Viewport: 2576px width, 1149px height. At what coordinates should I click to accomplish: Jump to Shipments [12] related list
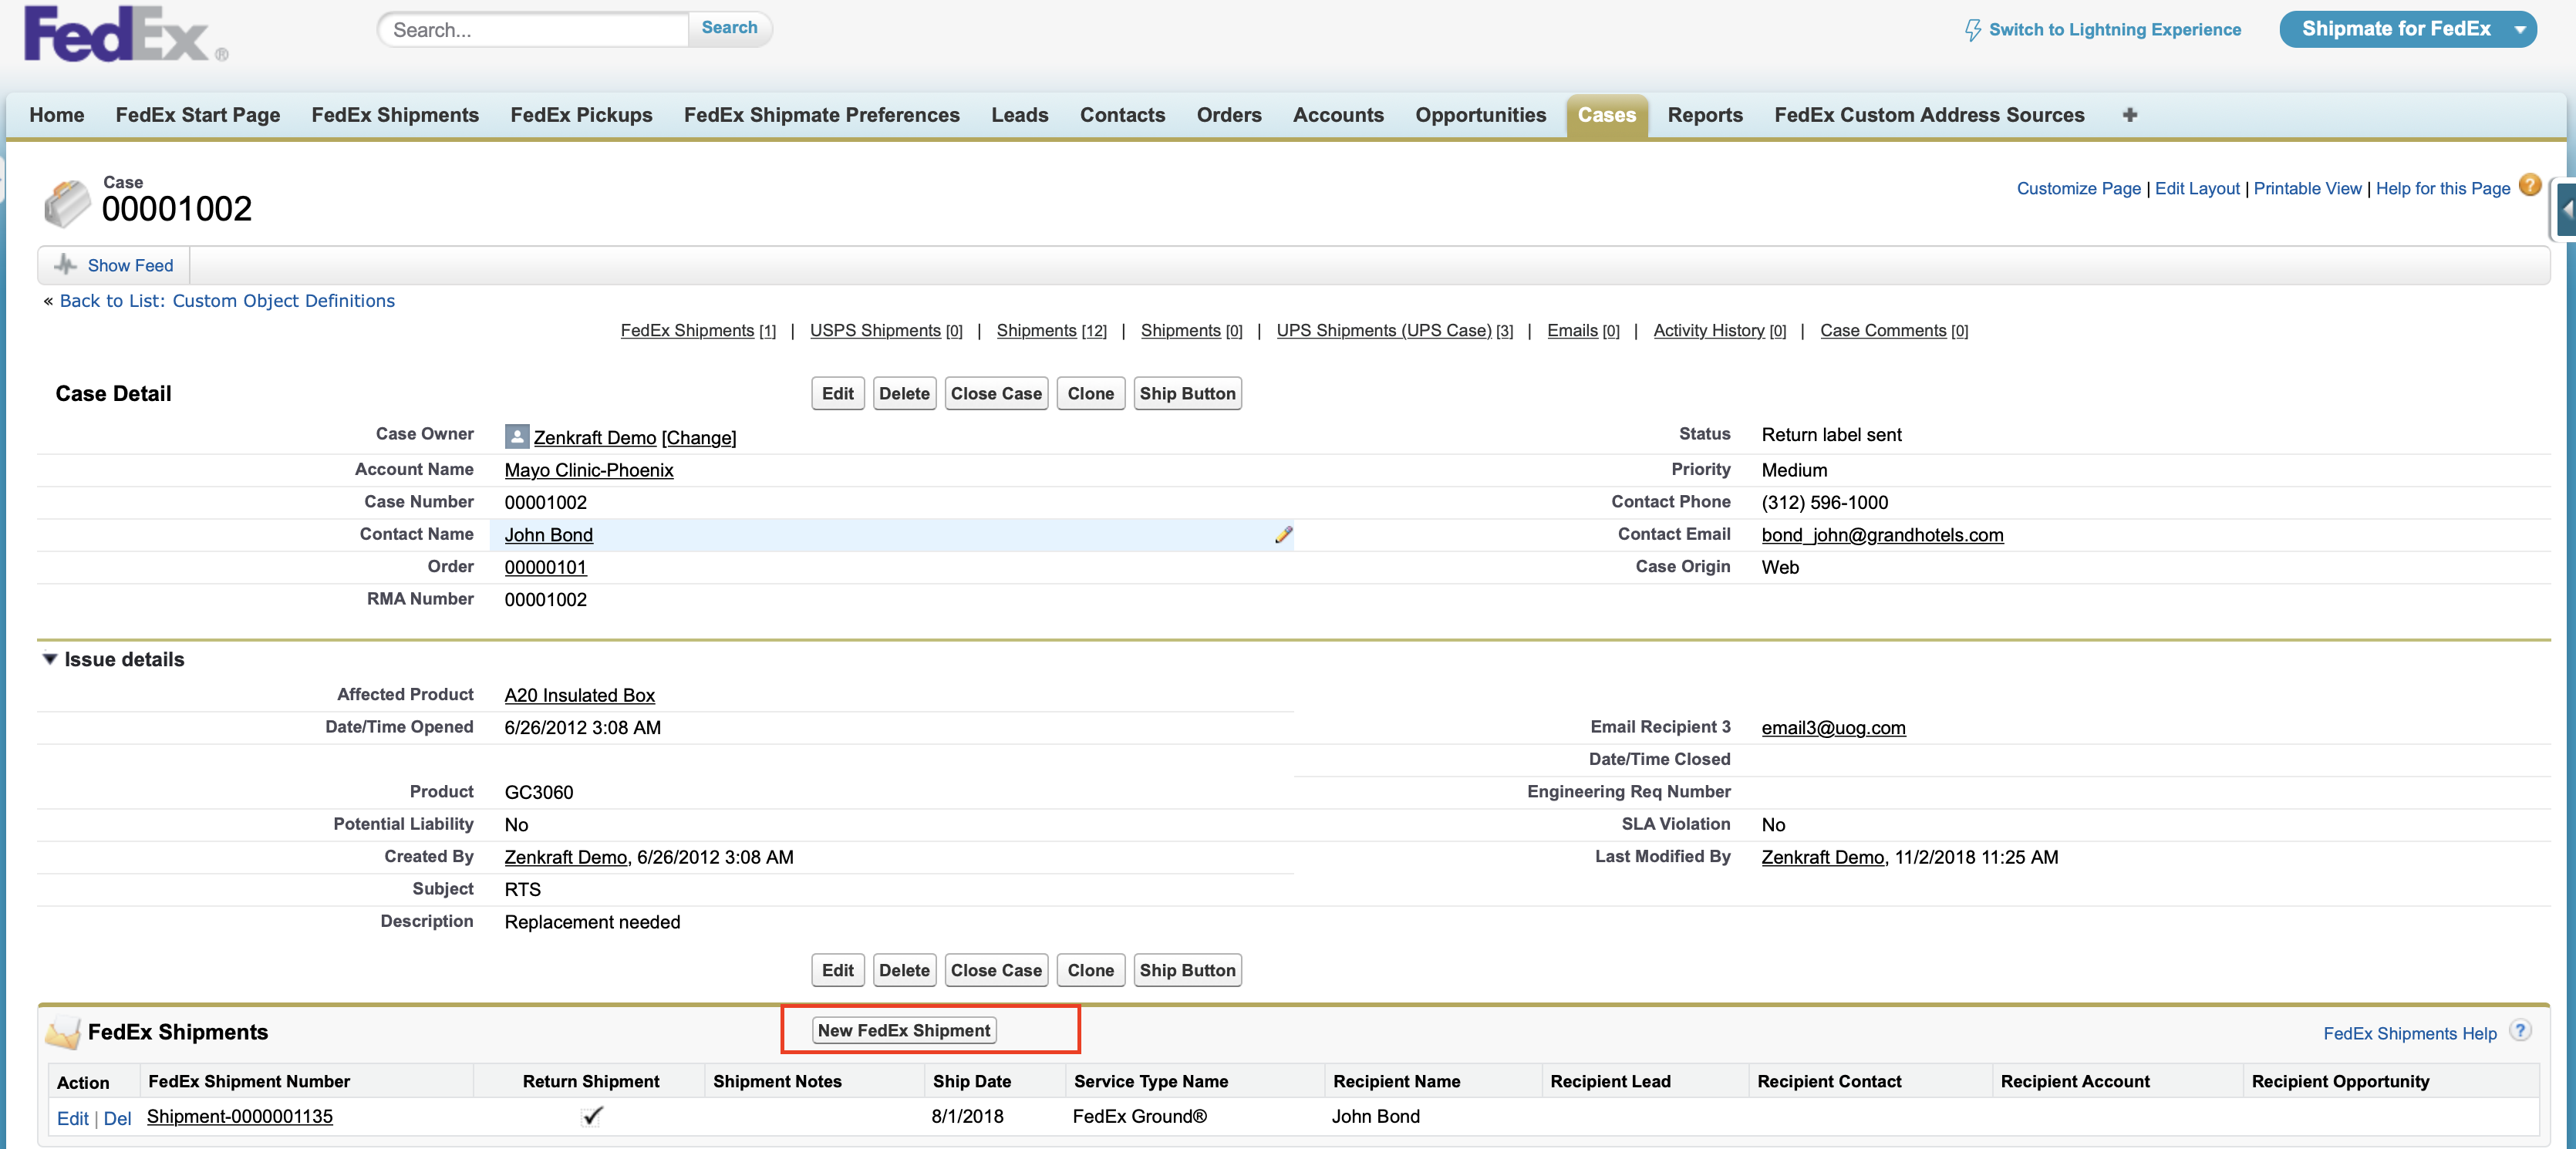[x=1051, y=331]
